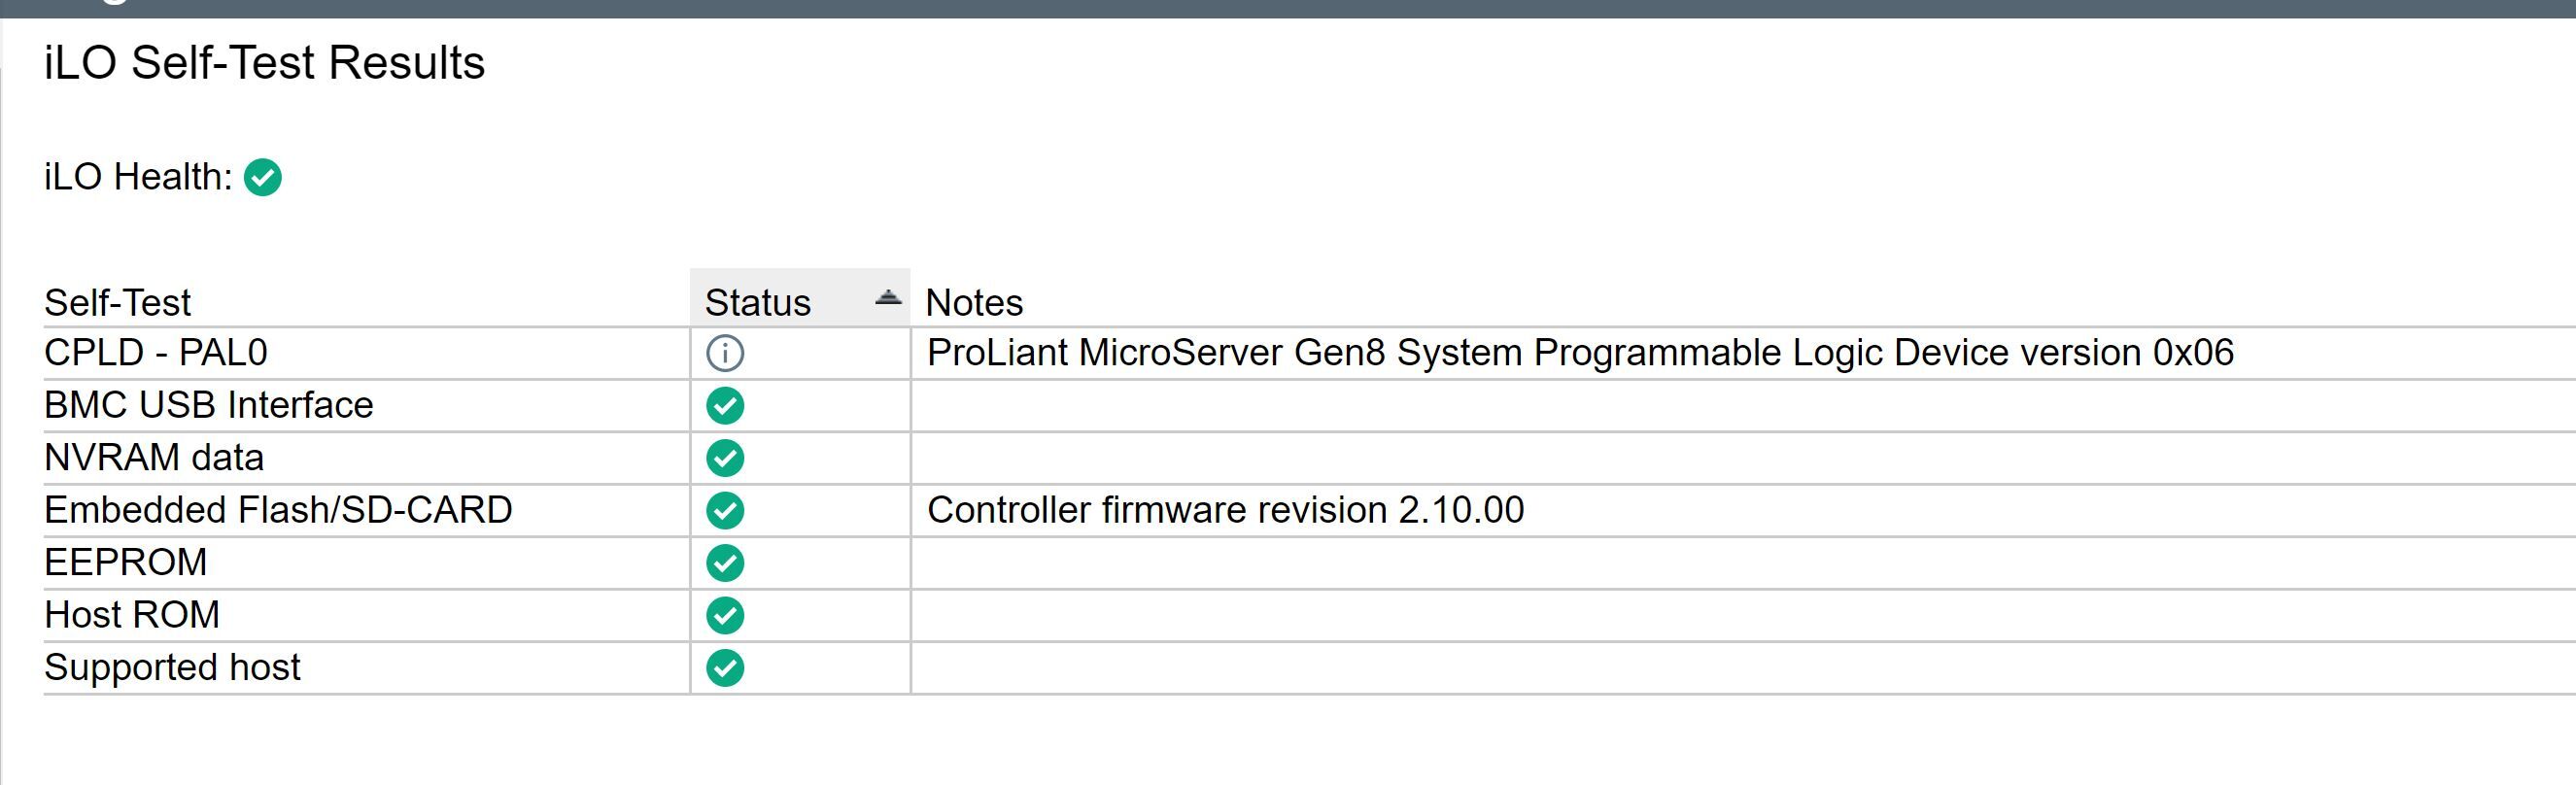Click the EEPROM status checkmark icon

[725, 563]
